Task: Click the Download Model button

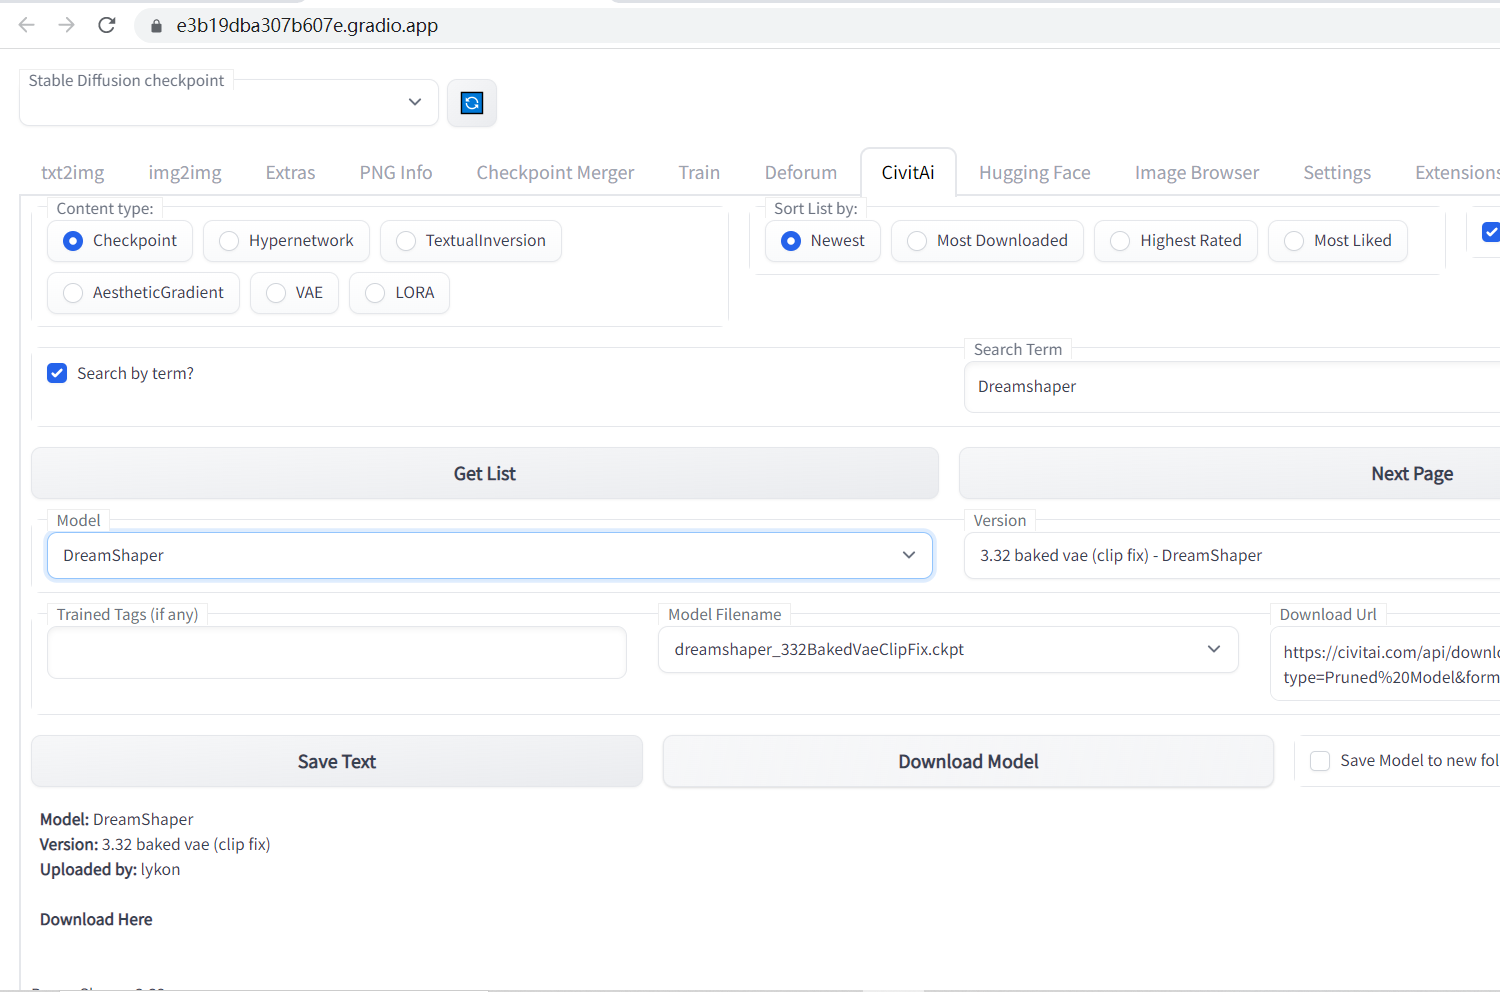Action: (x=968, y=761)
